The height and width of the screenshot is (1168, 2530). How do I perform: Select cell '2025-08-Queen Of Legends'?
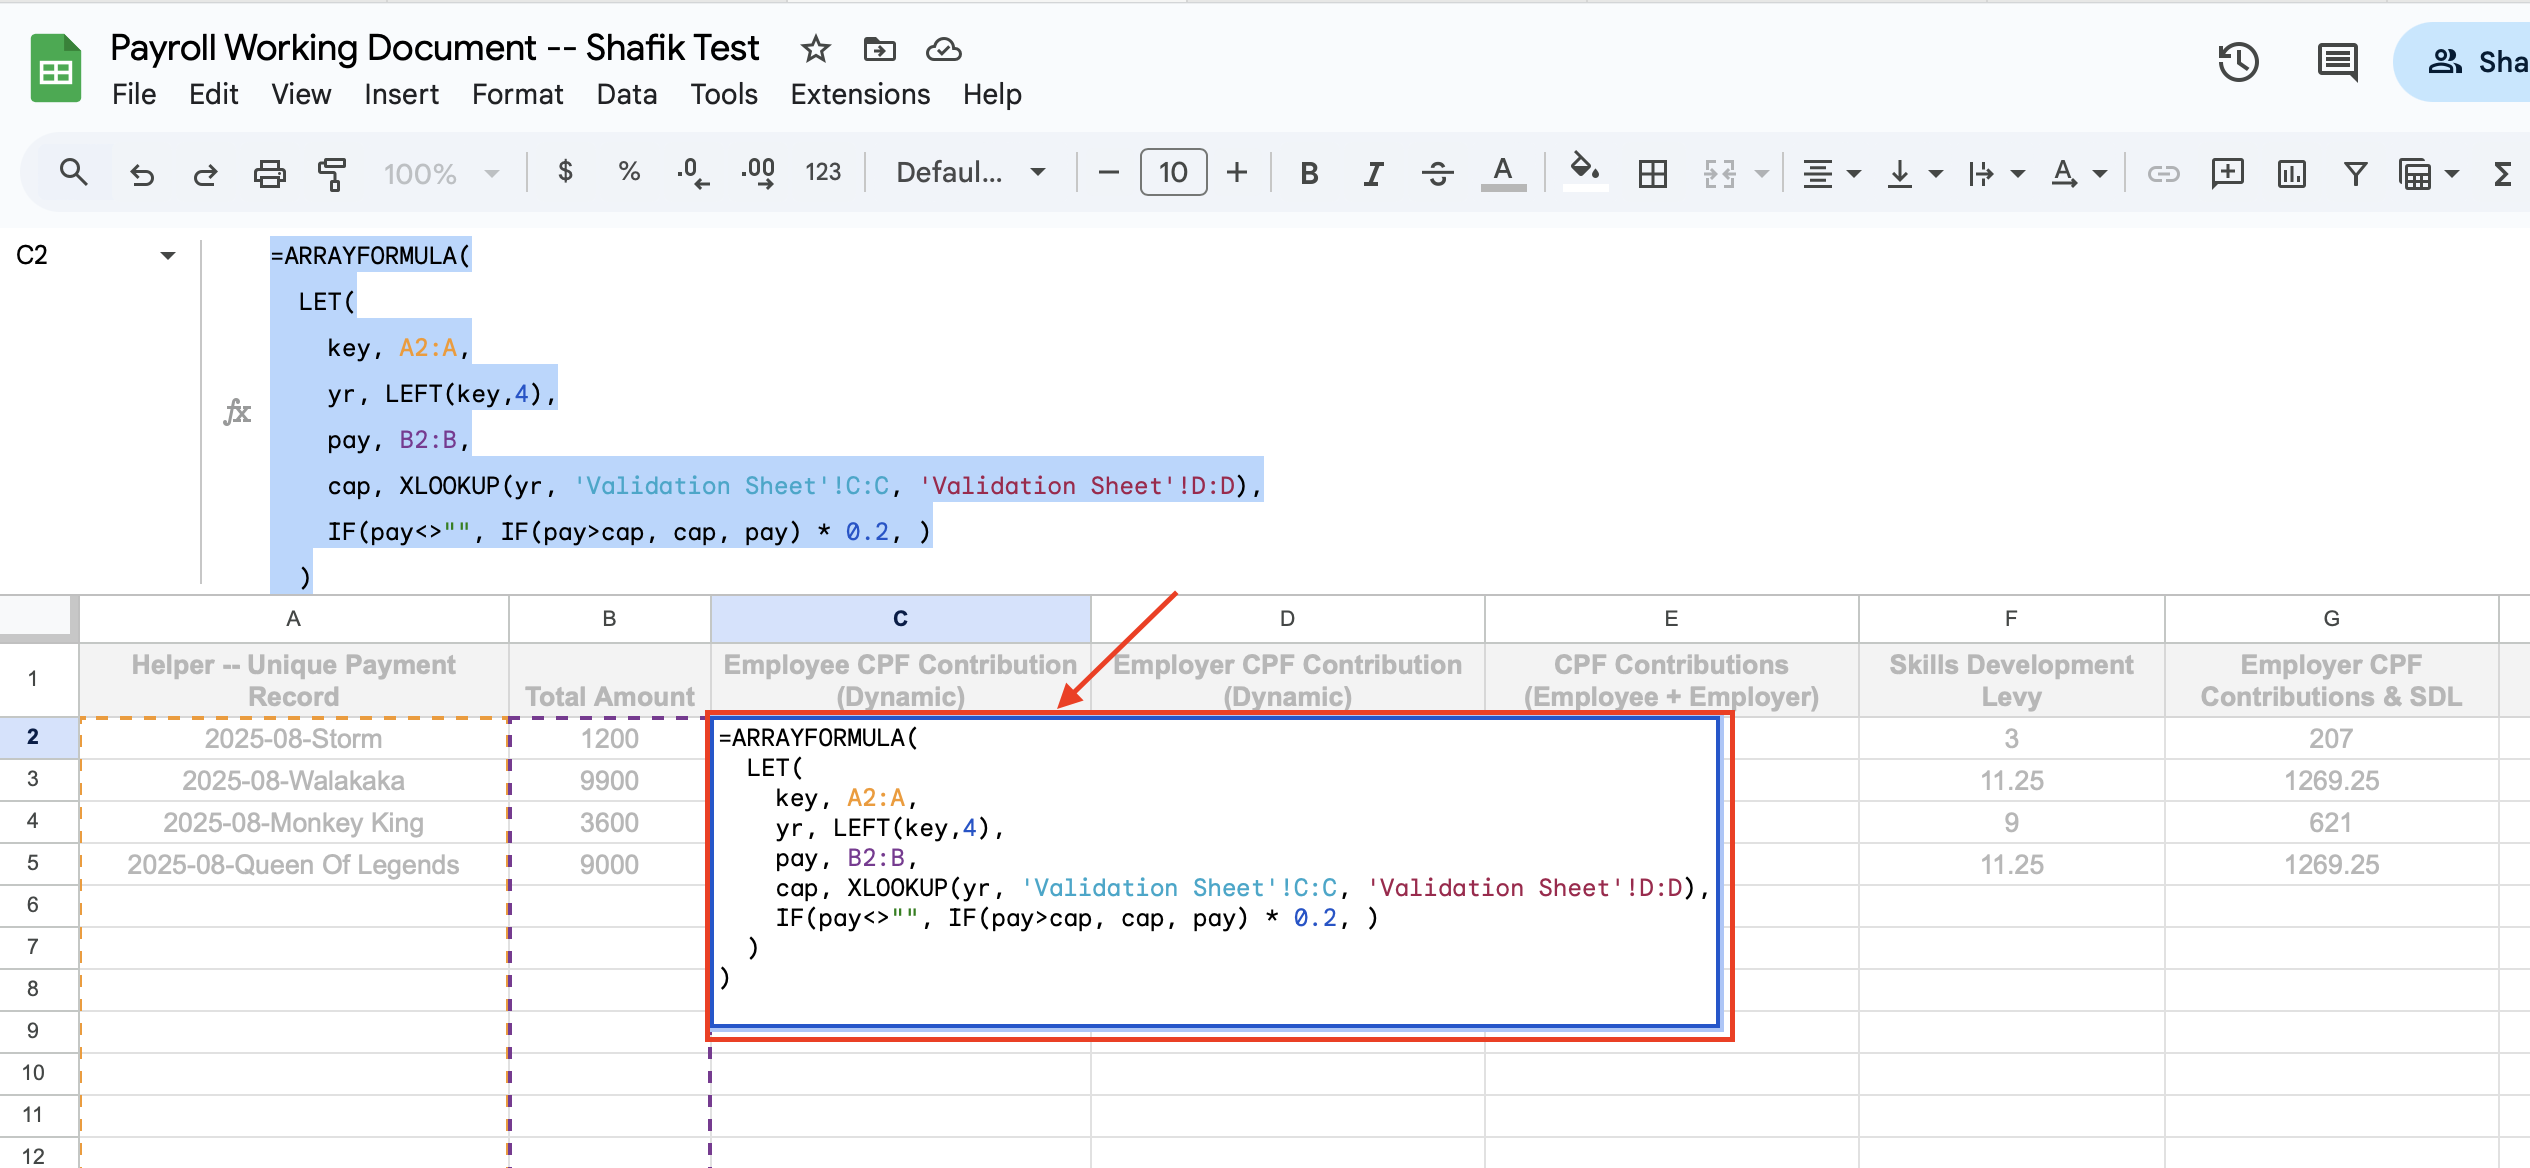click(294, 864)
